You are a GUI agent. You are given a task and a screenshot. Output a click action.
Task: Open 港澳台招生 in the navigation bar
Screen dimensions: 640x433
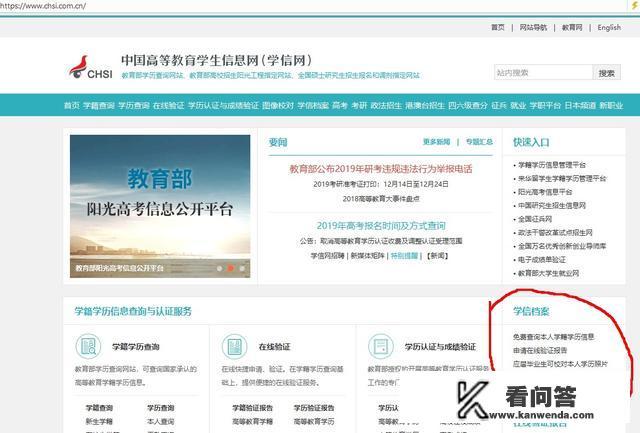tap(425, 105)
